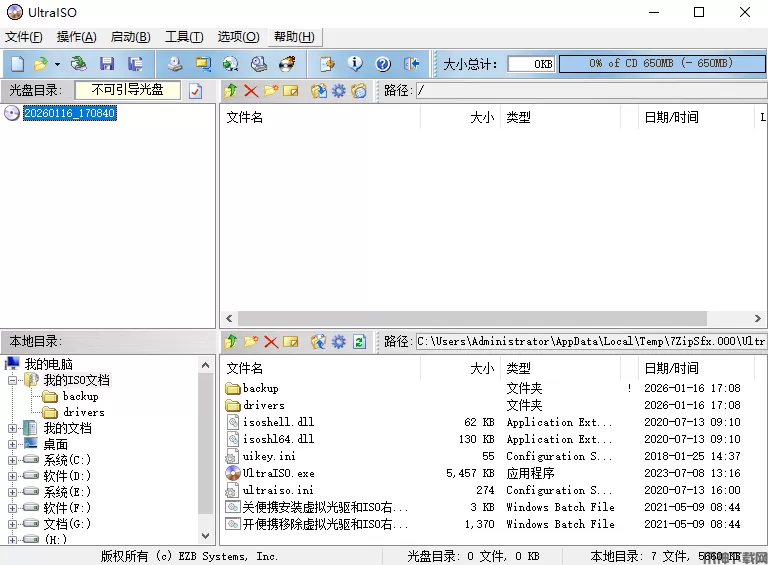The height and width of the screenshot is (565, 768).
Task: Open the 工具(T) menu
Action: pyautogui.click(x=184, y=37)
